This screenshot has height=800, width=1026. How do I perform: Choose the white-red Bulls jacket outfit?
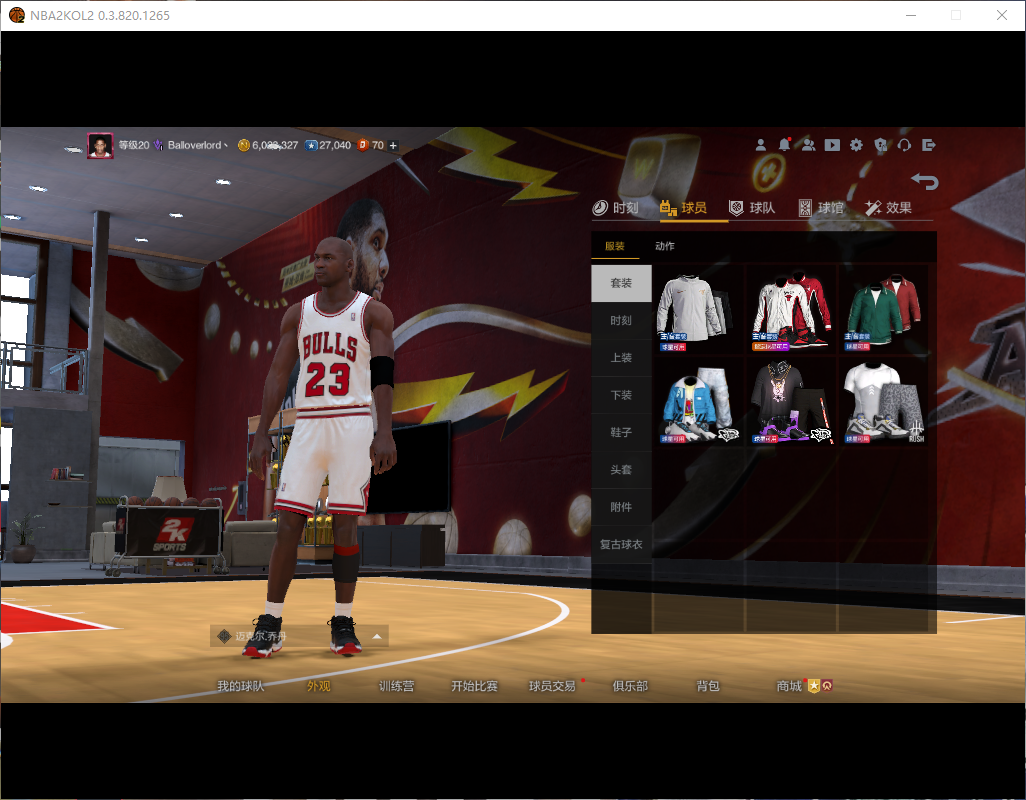(790, 309)
